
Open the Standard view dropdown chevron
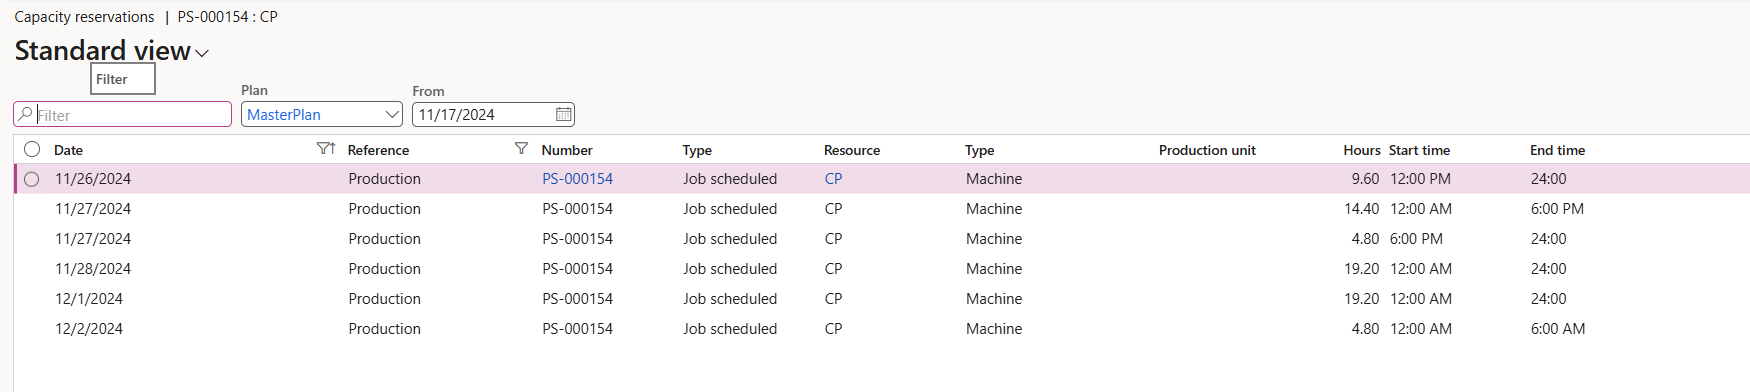pyautogui.click(x=202, y=53)
